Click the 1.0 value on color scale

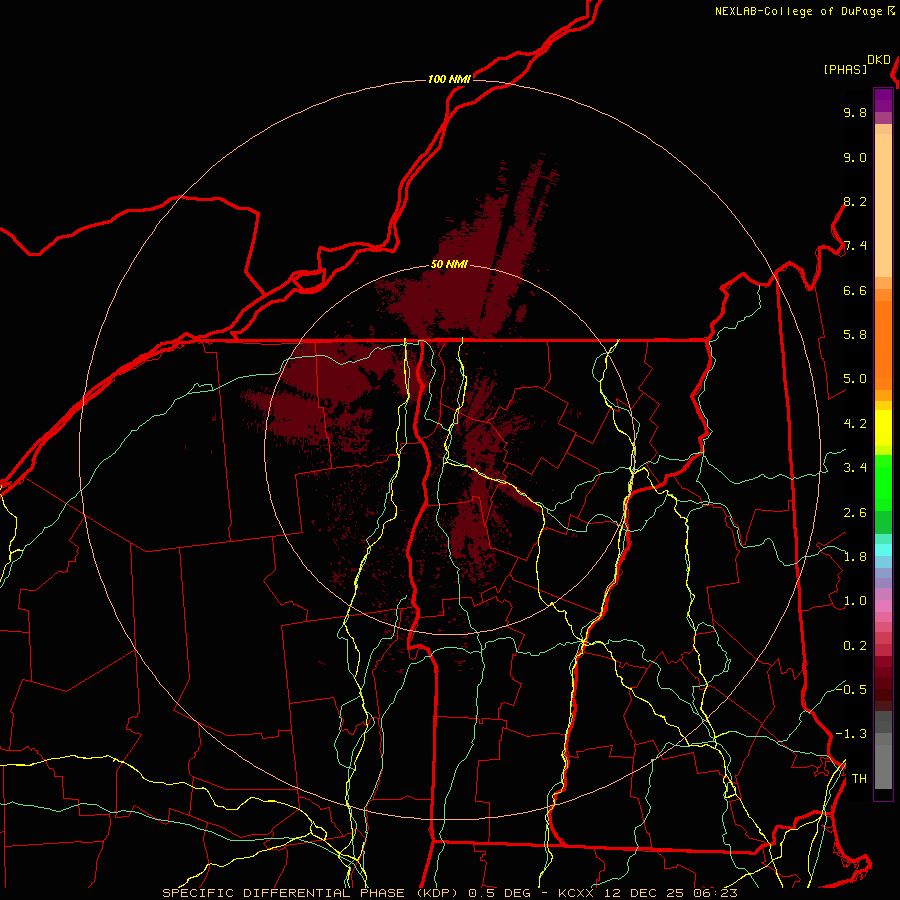(x=855, y=601)
